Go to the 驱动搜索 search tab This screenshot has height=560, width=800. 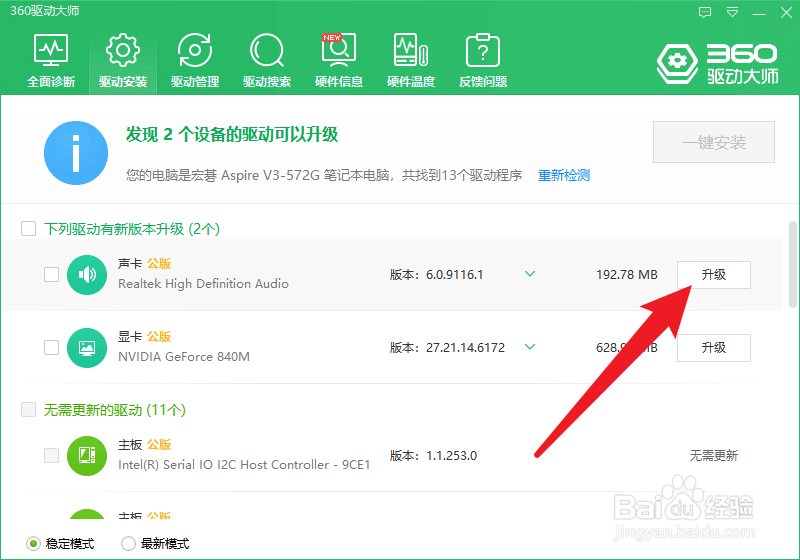coord(267,61)
